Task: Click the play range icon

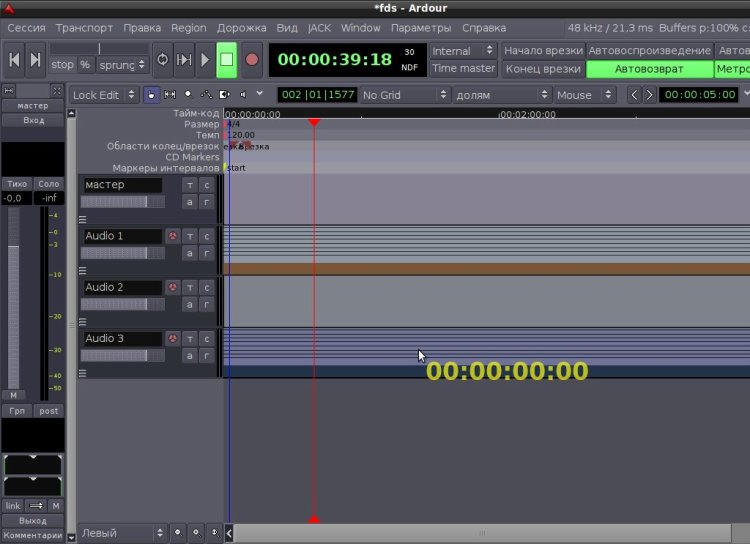Action: [x=184, y=60]
